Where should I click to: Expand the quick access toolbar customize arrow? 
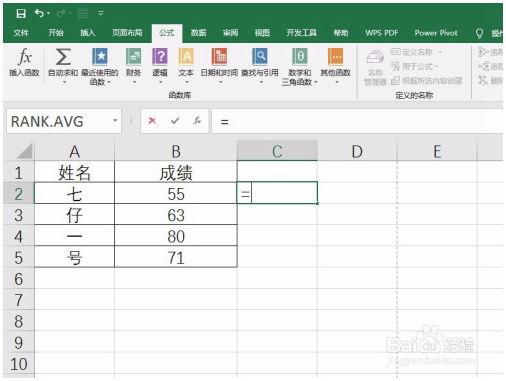pos(101,13)
